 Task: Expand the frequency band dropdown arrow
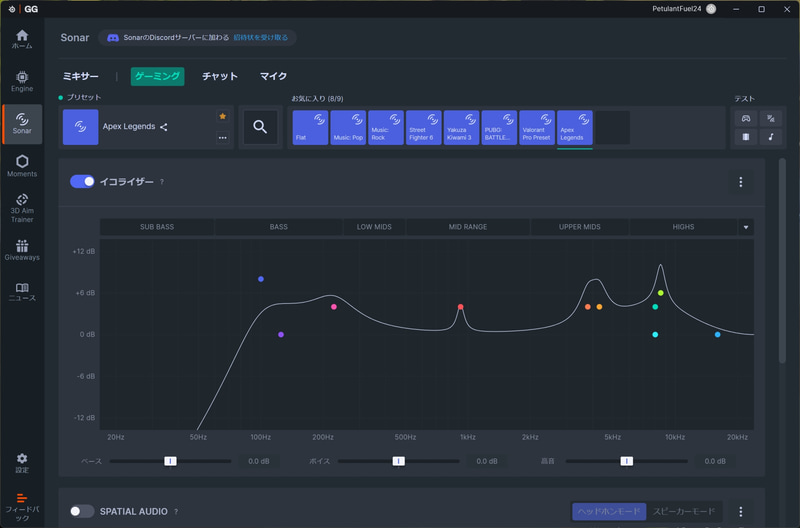[746, 227]
